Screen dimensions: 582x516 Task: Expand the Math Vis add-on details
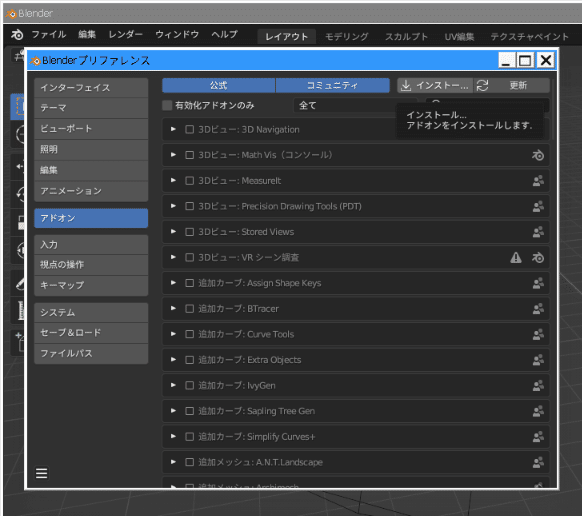pyautogui.click(x=173, y=155)
